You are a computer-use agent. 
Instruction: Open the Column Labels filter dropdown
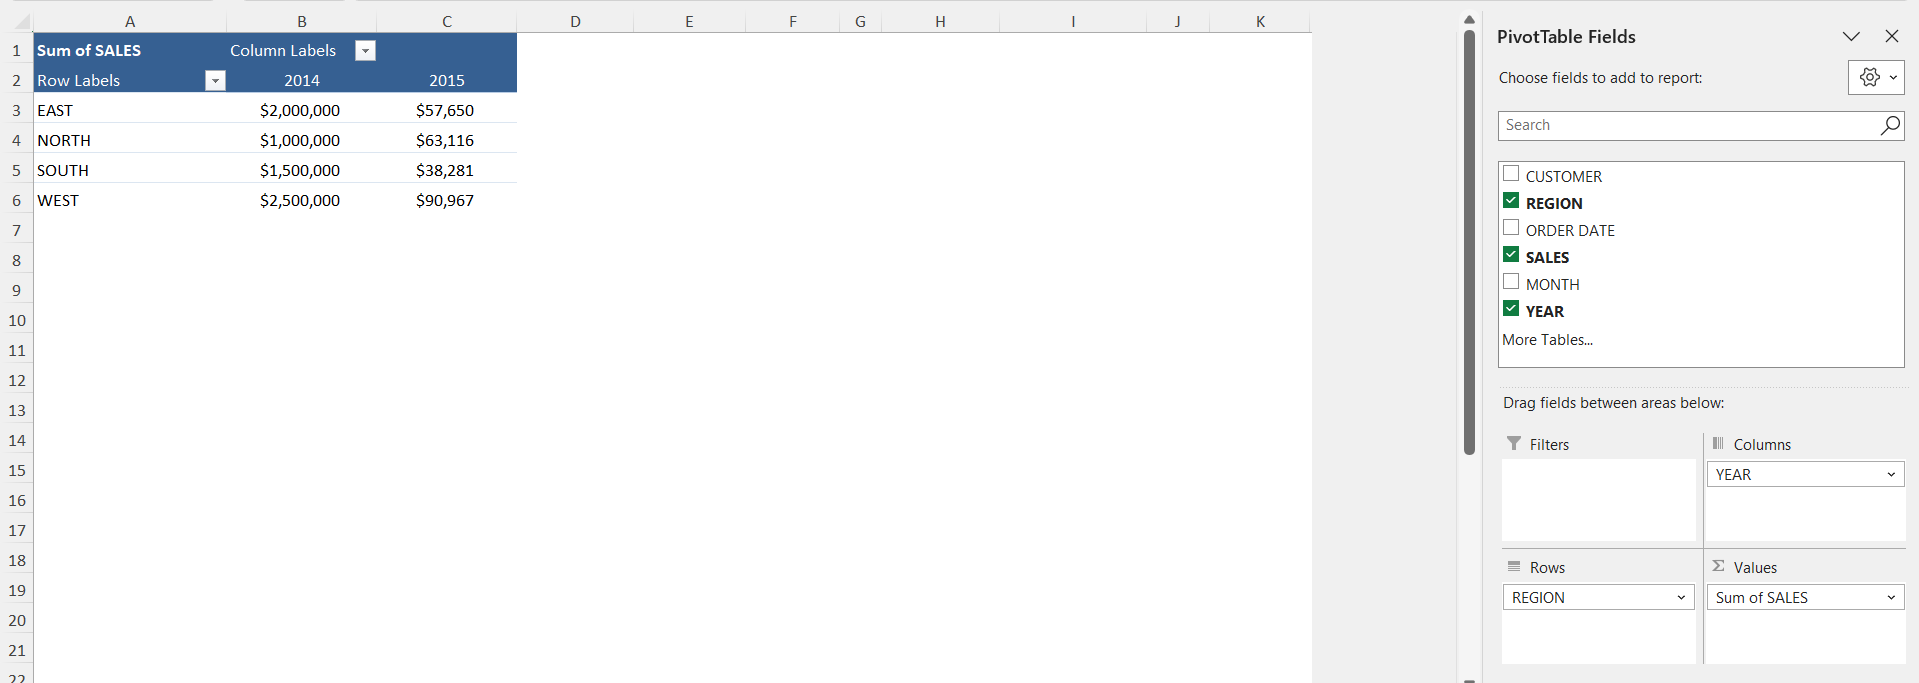coord(365,51)
